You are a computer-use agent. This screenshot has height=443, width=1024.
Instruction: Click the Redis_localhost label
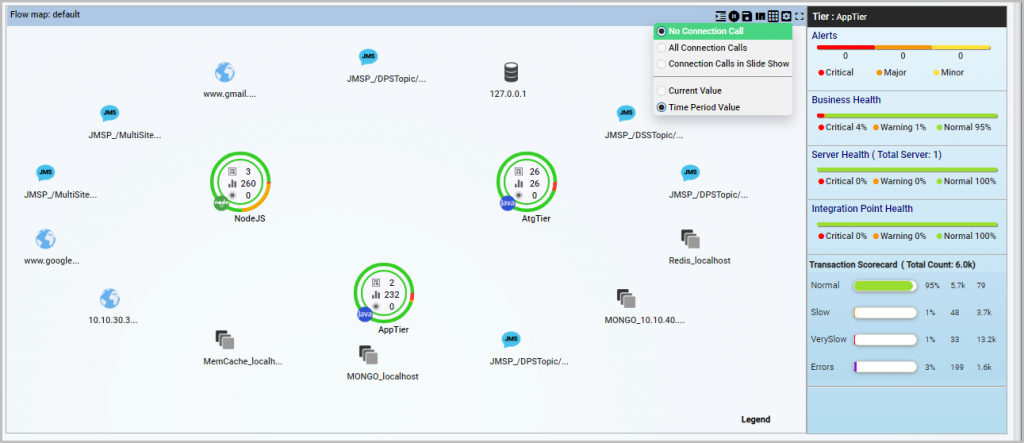pyautogui.click(x=699, y=261)
